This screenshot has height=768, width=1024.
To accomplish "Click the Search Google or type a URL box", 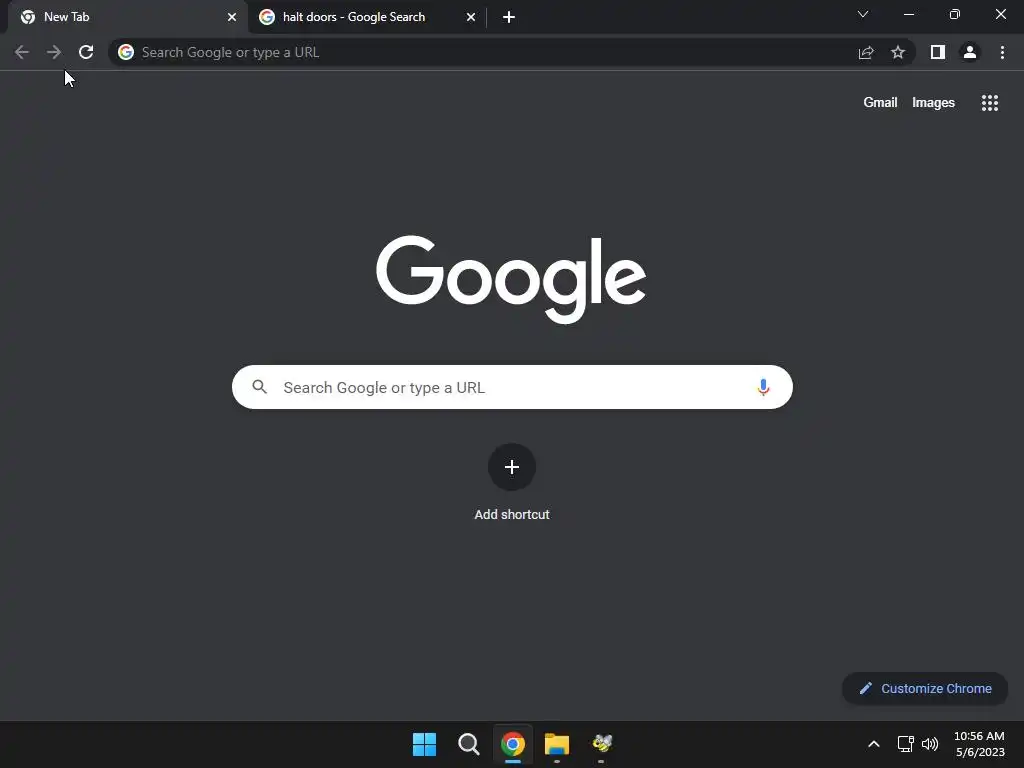I will coord(512,387).
